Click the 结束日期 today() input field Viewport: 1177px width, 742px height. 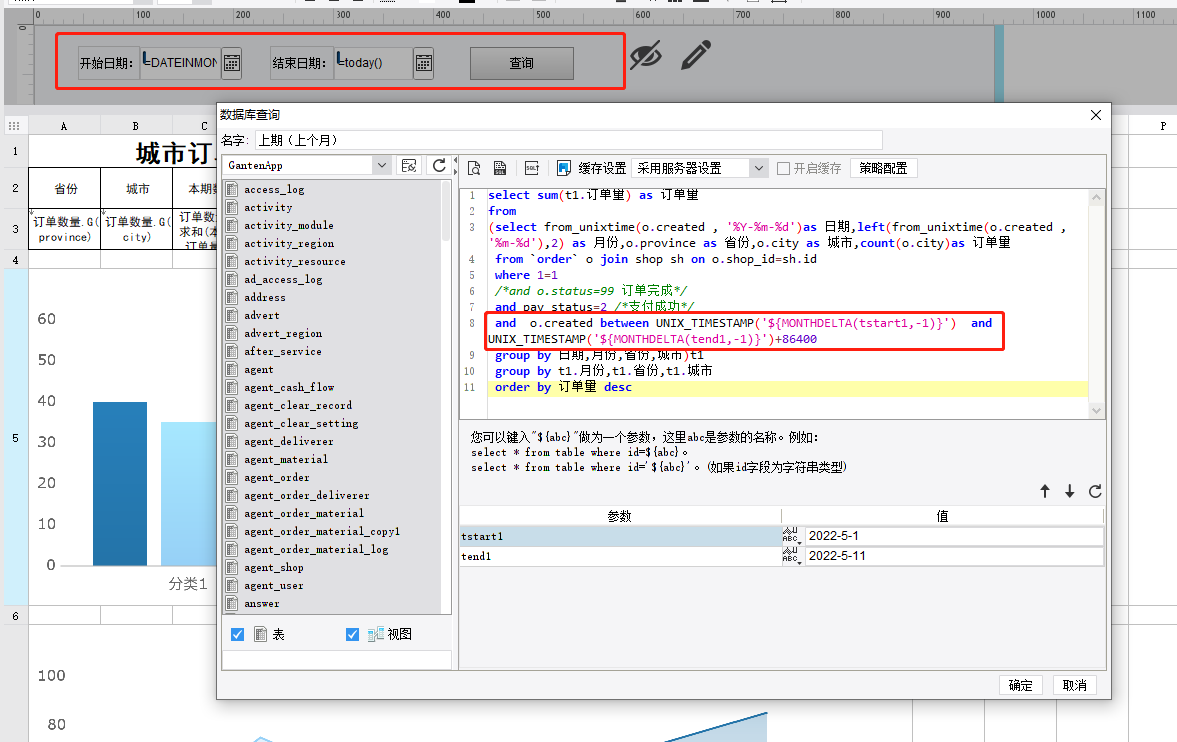(x=374, y=63)
